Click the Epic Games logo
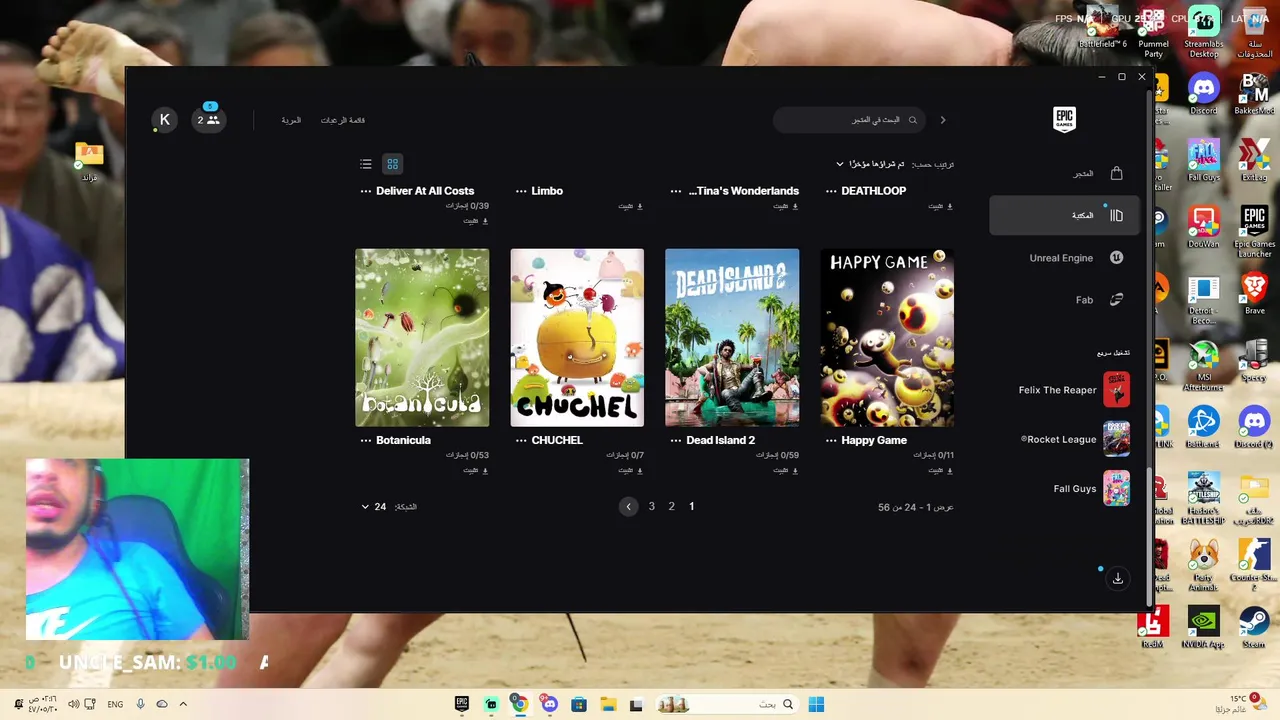 click(1064, 120)
